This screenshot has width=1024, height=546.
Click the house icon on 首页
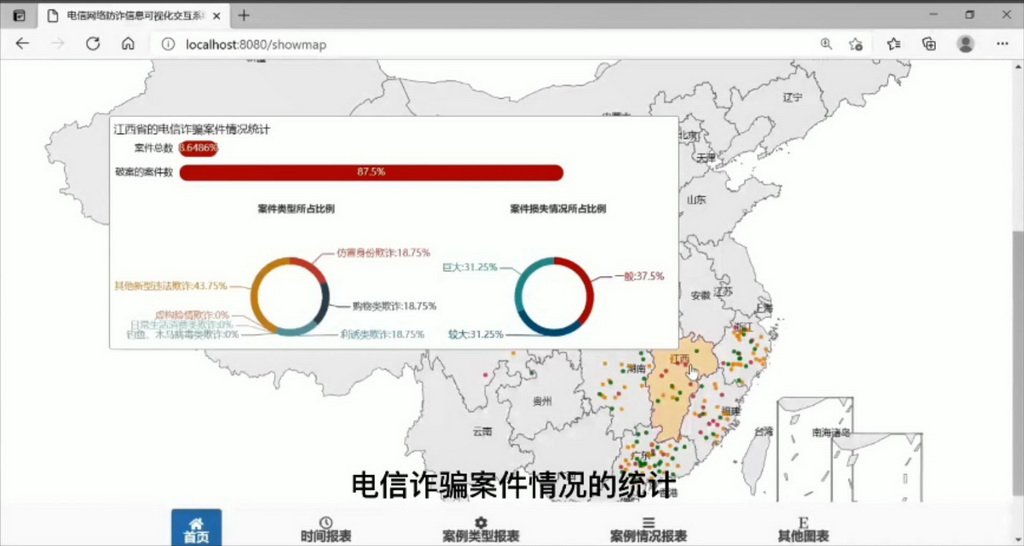coord(196,523)
